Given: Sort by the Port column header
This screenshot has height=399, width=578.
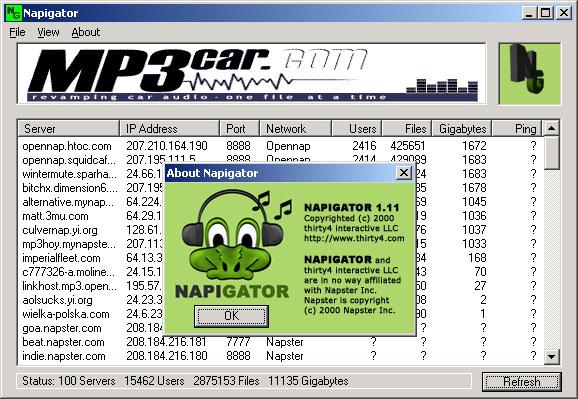Looking at the screenshot, I should coord(240,129).
